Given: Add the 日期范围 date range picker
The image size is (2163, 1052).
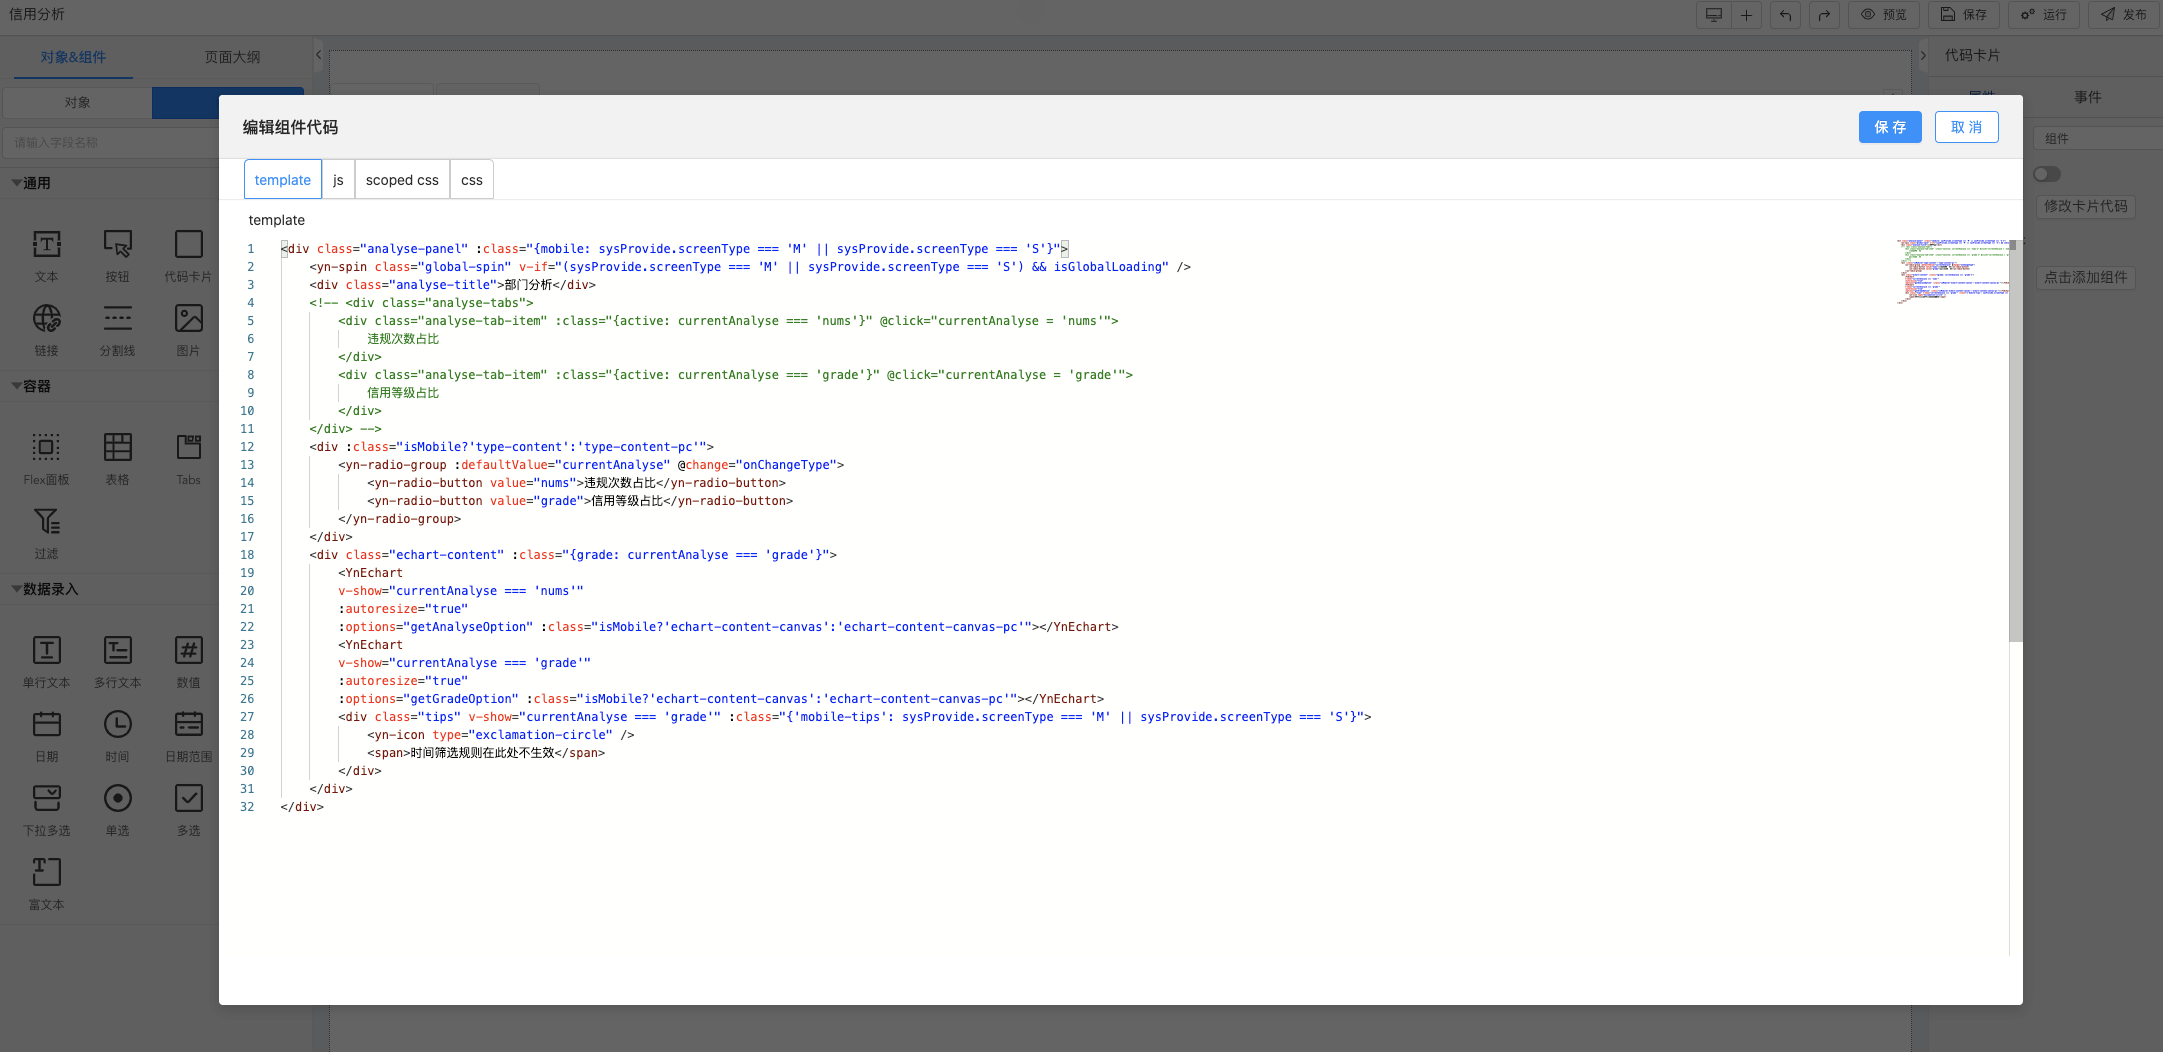Looking at the screenshot, I should coord(188,736).
